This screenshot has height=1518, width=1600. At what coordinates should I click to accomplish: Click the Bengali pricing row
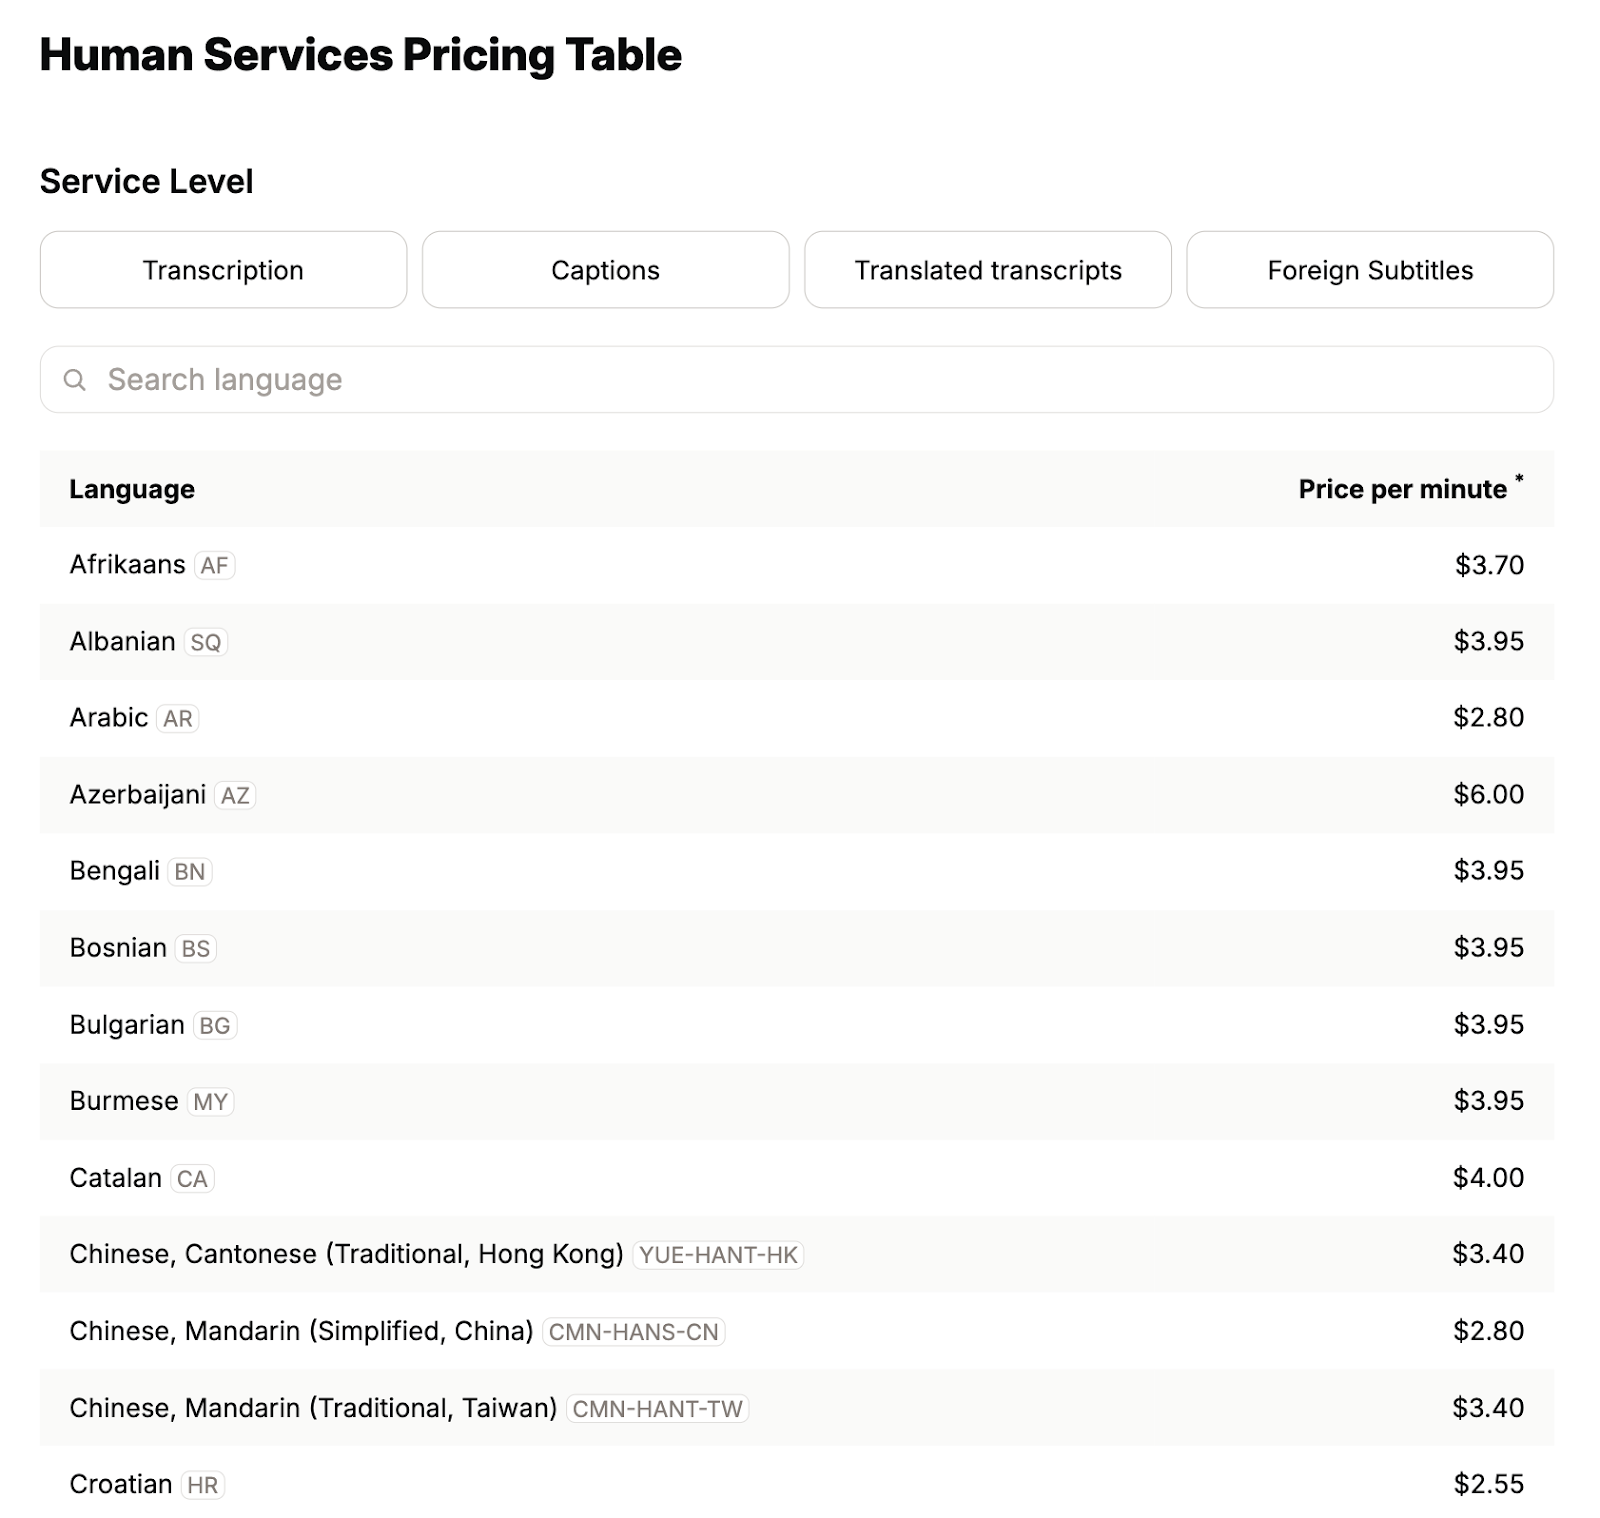[700, 871]
